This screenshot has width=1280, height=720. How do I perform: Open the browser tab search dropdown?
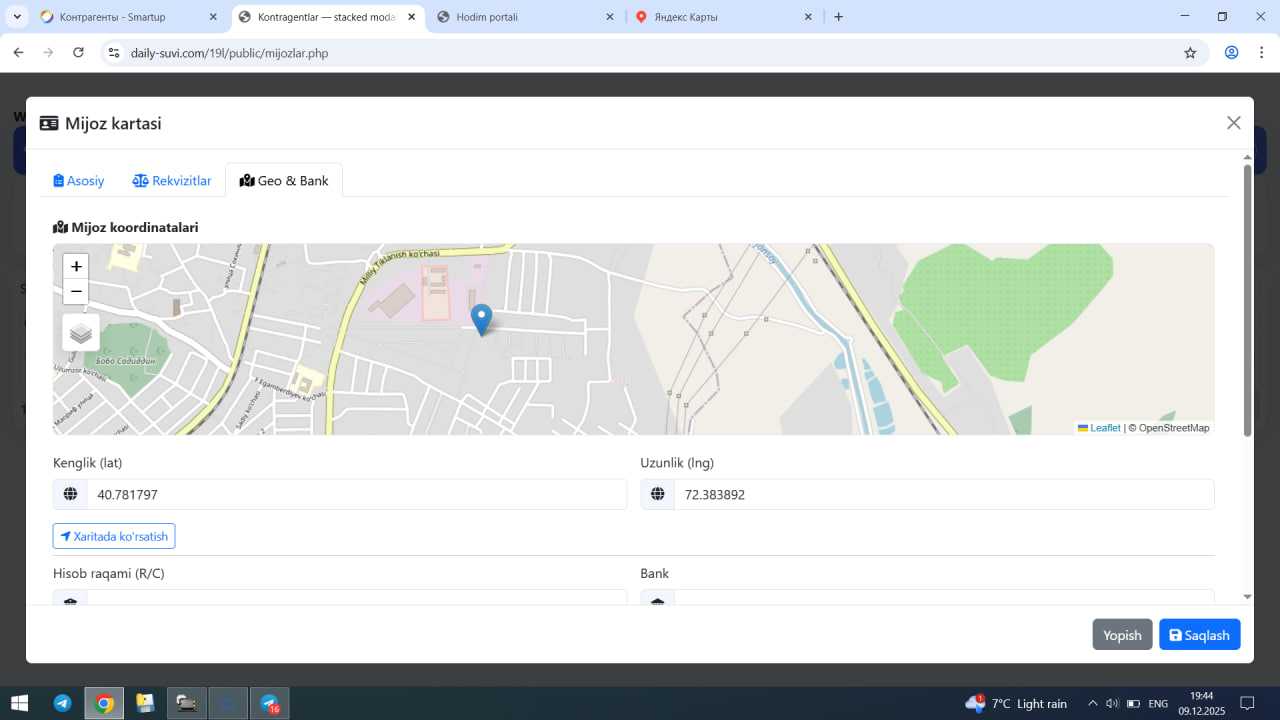pyautogui.click(x=18, y=17)
